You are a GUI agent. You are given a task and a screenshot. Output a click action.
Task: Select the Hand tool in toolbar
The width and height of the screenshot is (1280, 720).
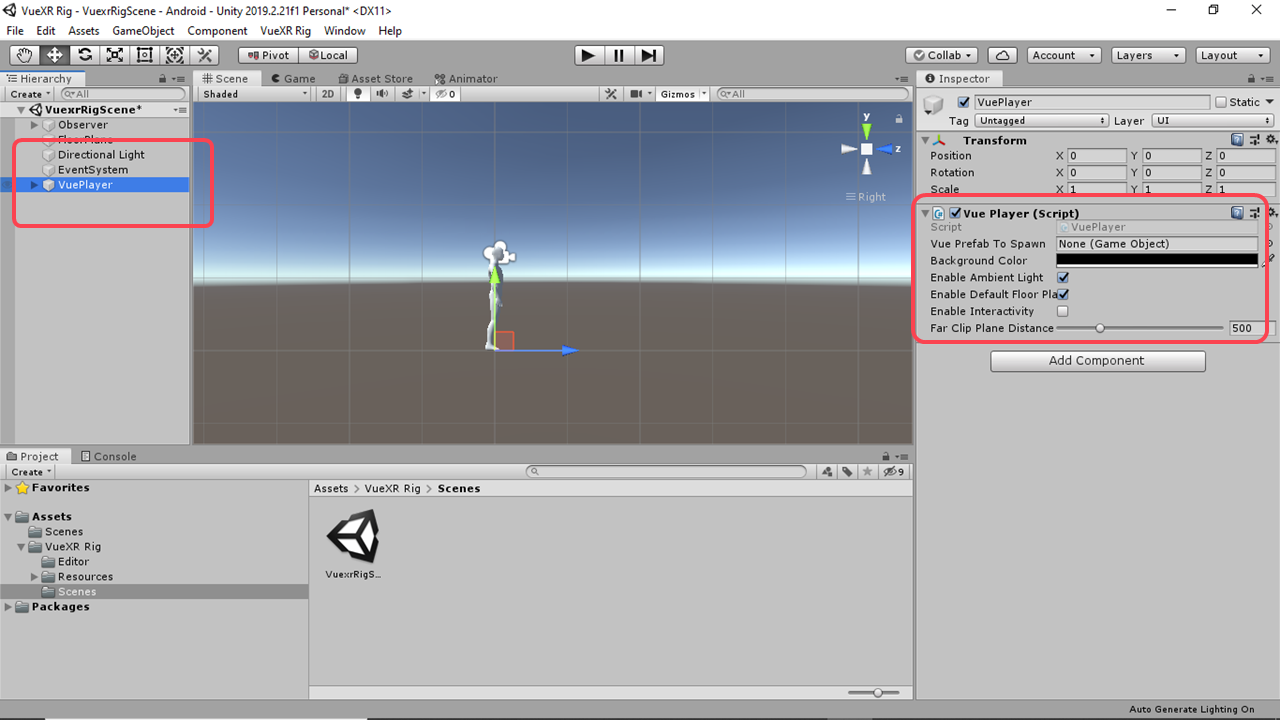pyautogui.click(x=24, y=55)
